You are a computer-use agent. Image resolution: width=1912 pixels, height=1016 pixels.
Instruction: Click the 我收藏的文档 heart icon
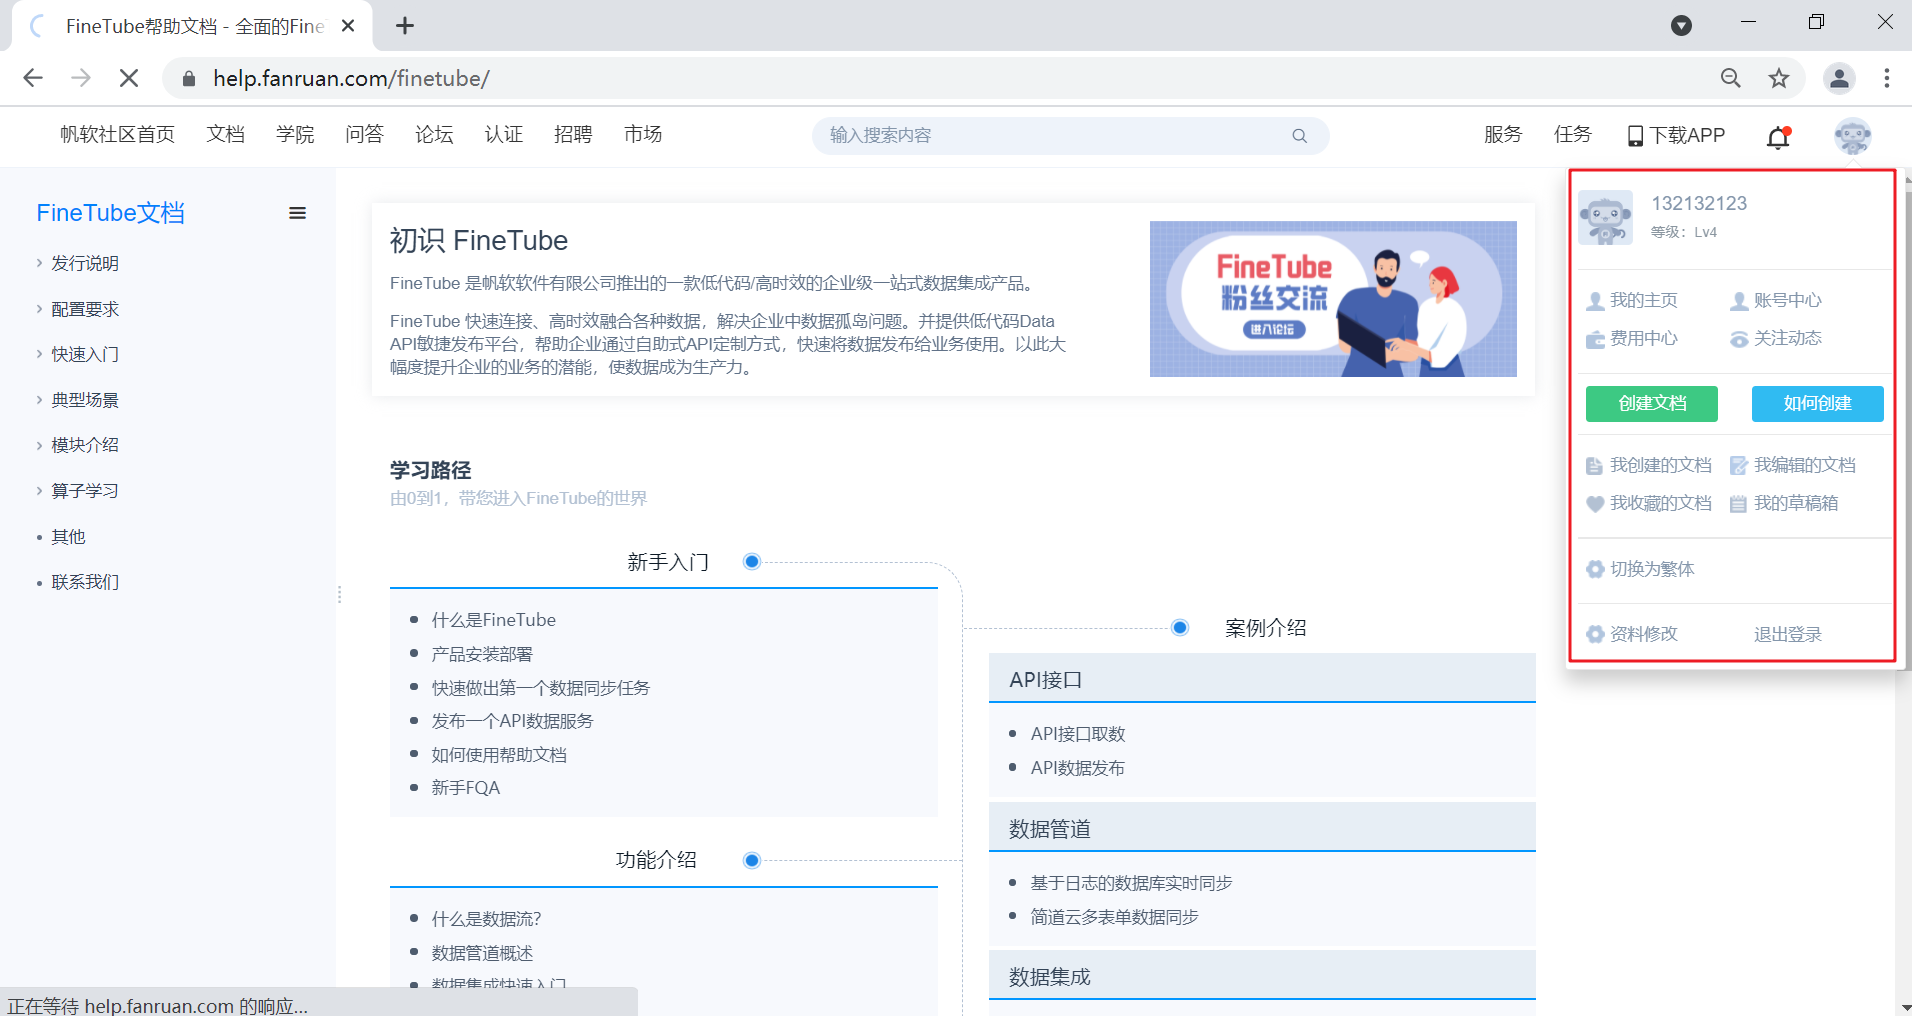pyautogui.click(x=1595, y=504)
